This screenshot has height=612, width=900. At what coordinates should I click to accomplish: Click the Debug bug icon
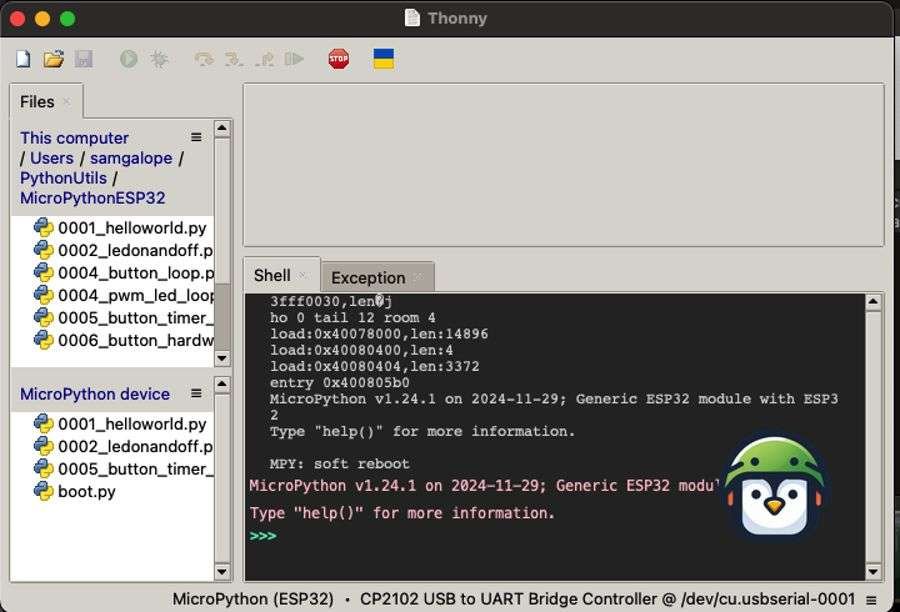pos(159,59)
